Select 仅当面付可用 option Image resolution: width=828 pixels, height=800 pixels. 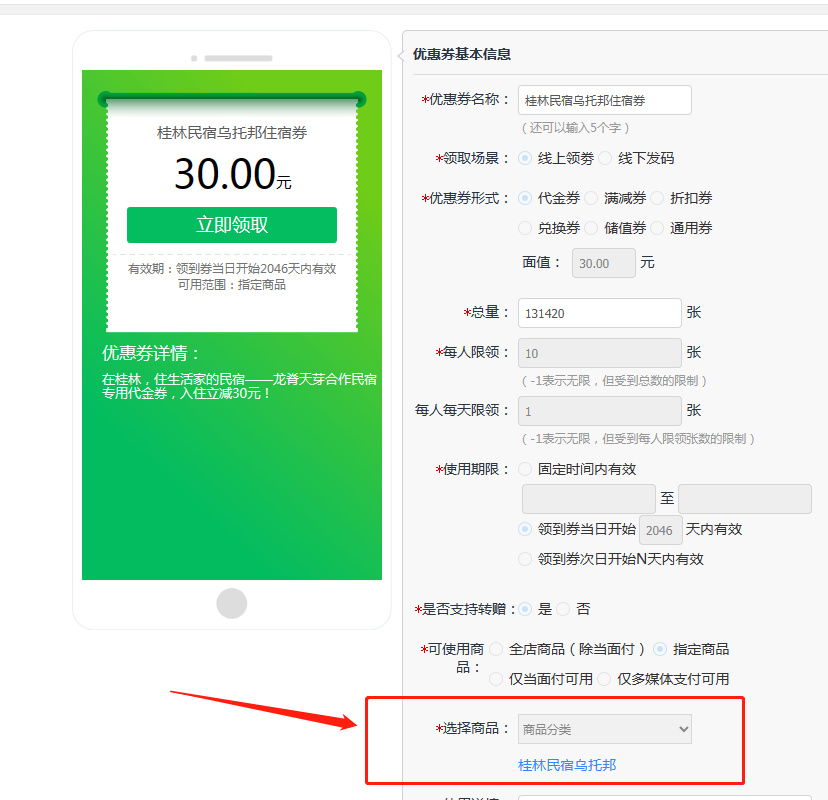coord(496,679)
